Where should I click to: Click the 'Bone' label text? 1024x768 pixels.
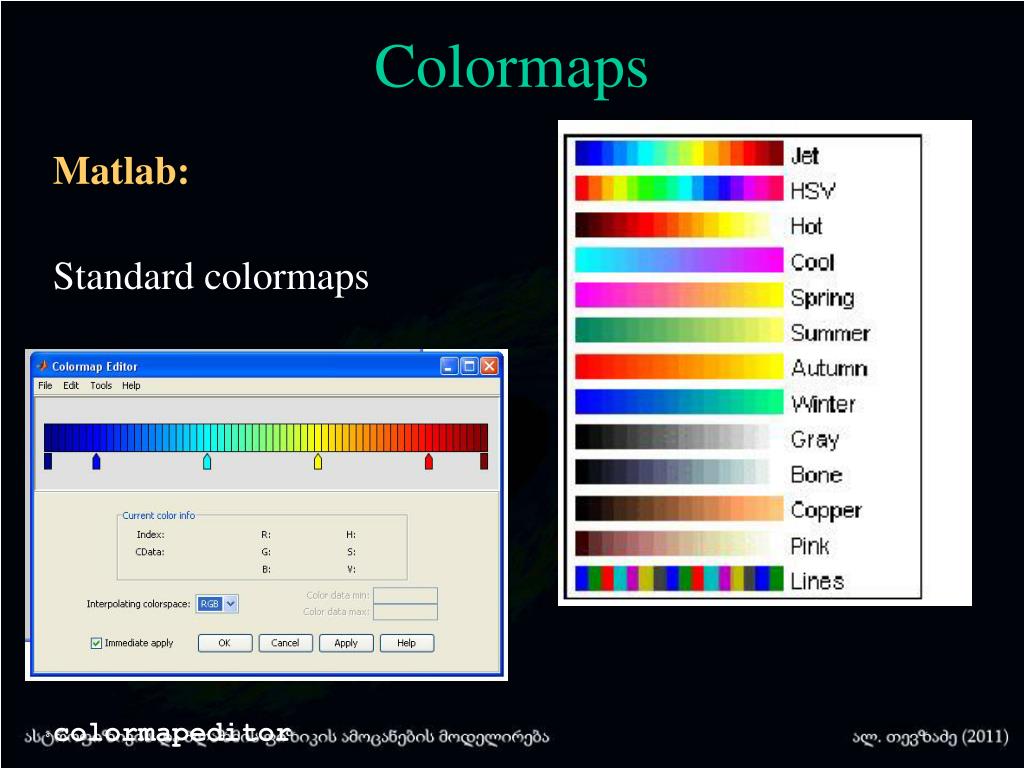coord(816,474)
